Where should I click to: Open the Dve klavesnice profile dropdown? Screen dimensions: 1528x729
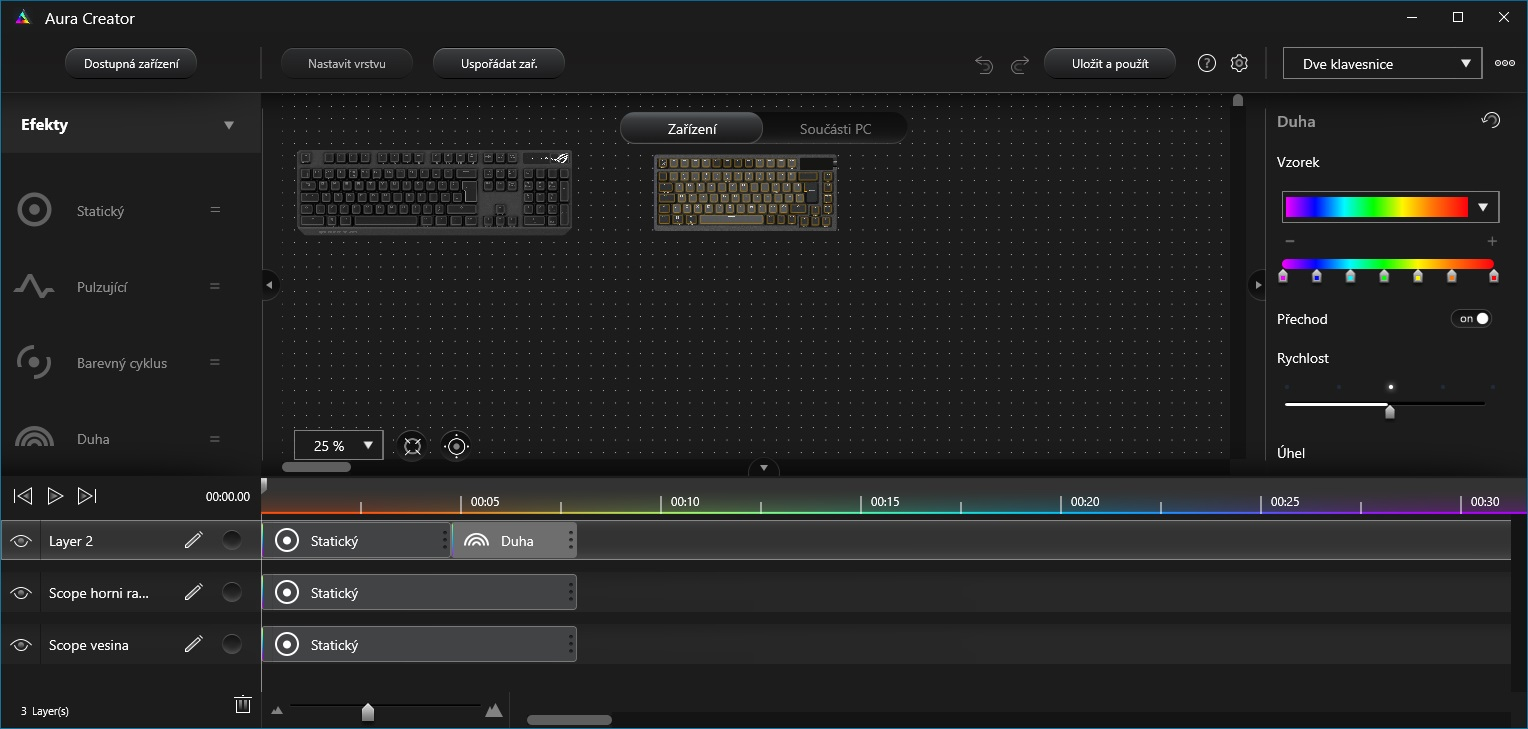(x=1382, y=63)
